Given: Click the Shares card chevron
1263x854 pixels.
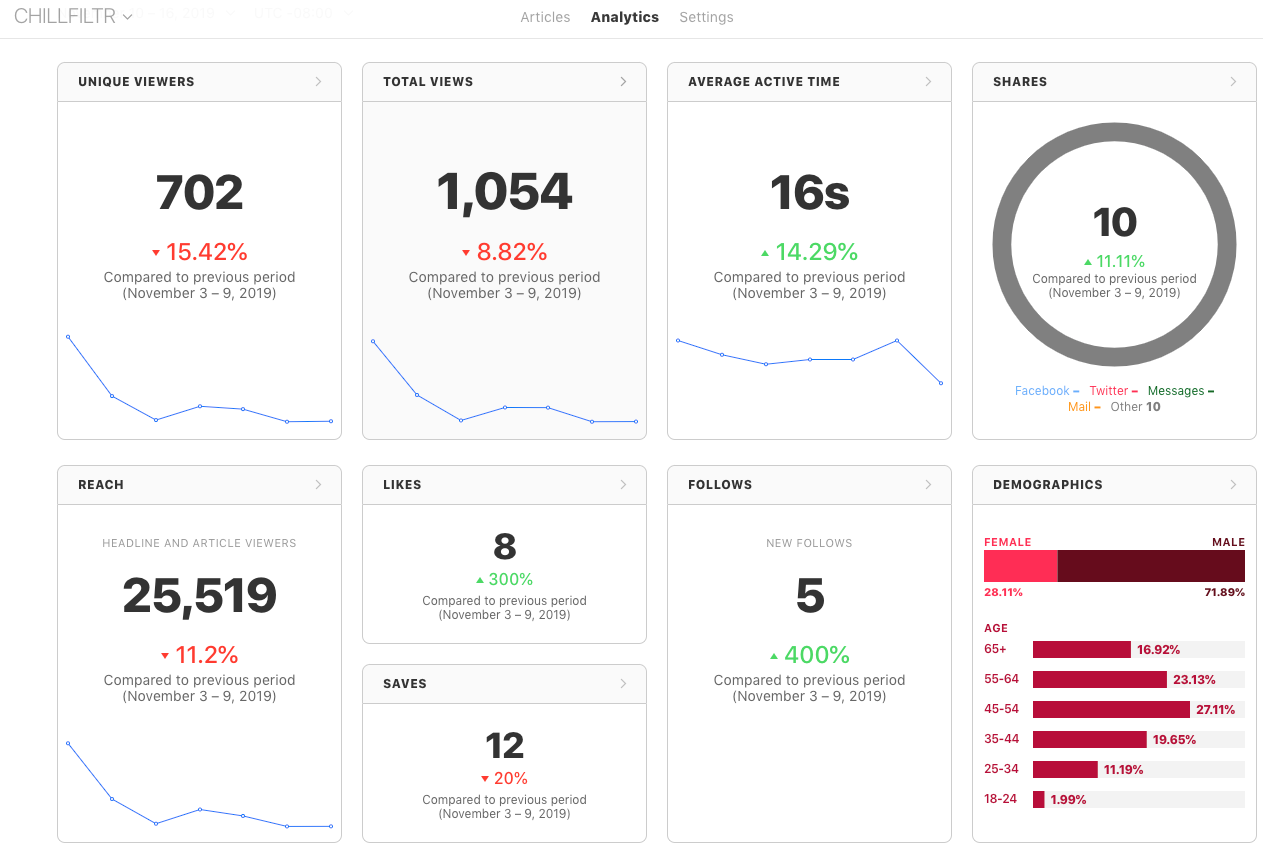Looking at the screenshot, I should [1234, 82].
